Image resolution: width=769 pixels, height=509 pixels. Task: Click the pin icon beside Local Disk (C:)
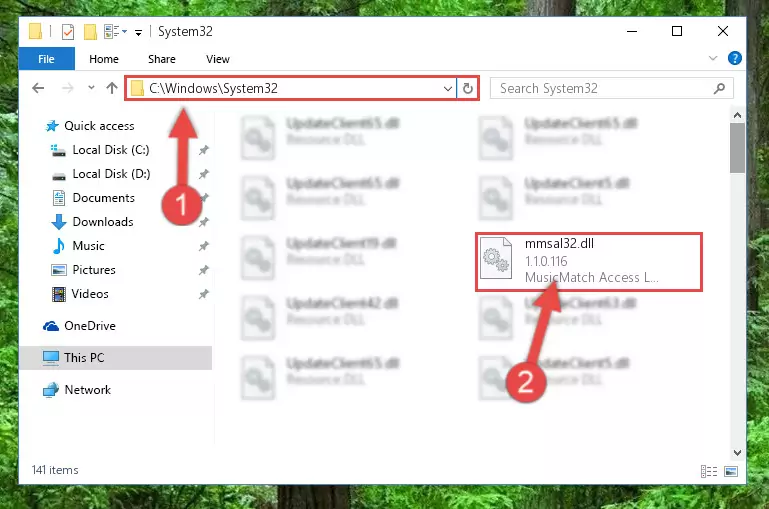pyautogui.click(x=204, y=150)
